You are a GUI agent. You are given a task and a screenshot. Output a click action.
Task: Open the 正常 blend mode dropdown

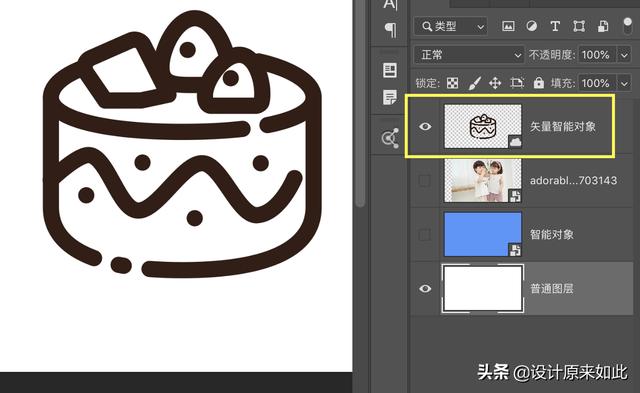(x=469, y=55)
